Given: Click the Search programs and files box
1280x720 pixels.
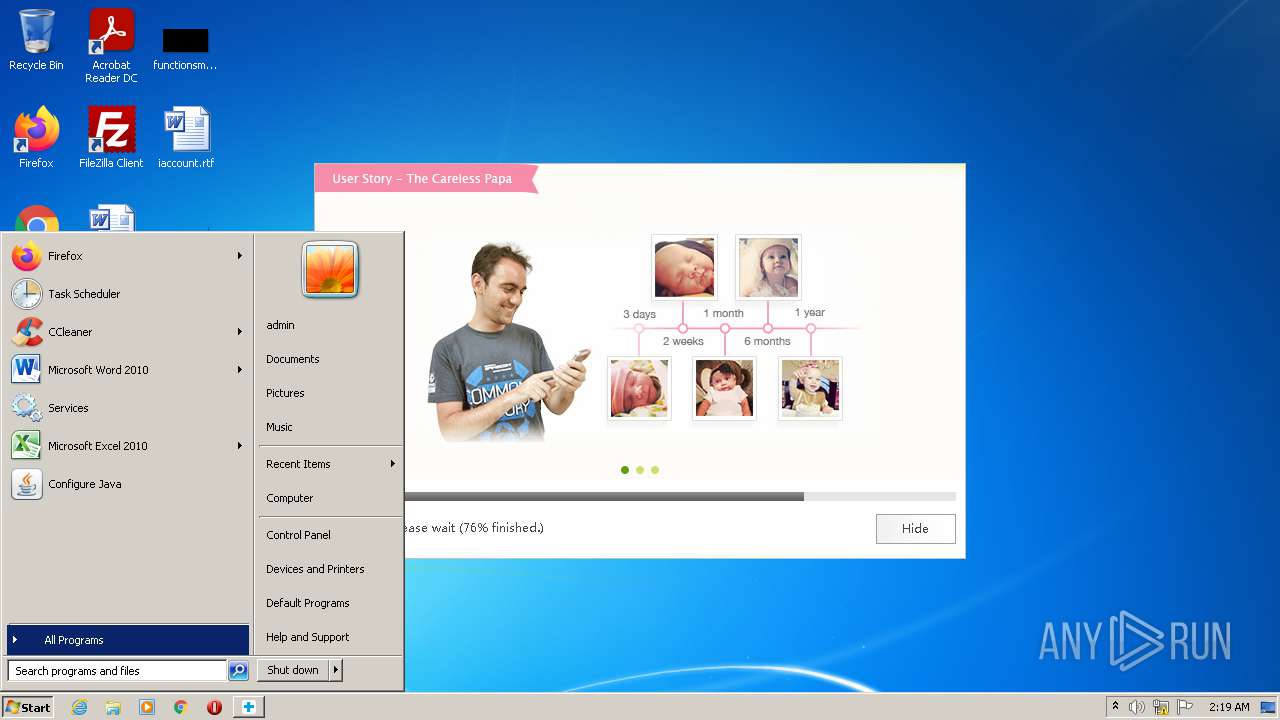Looking at the screenshot, I should (117, 671).
